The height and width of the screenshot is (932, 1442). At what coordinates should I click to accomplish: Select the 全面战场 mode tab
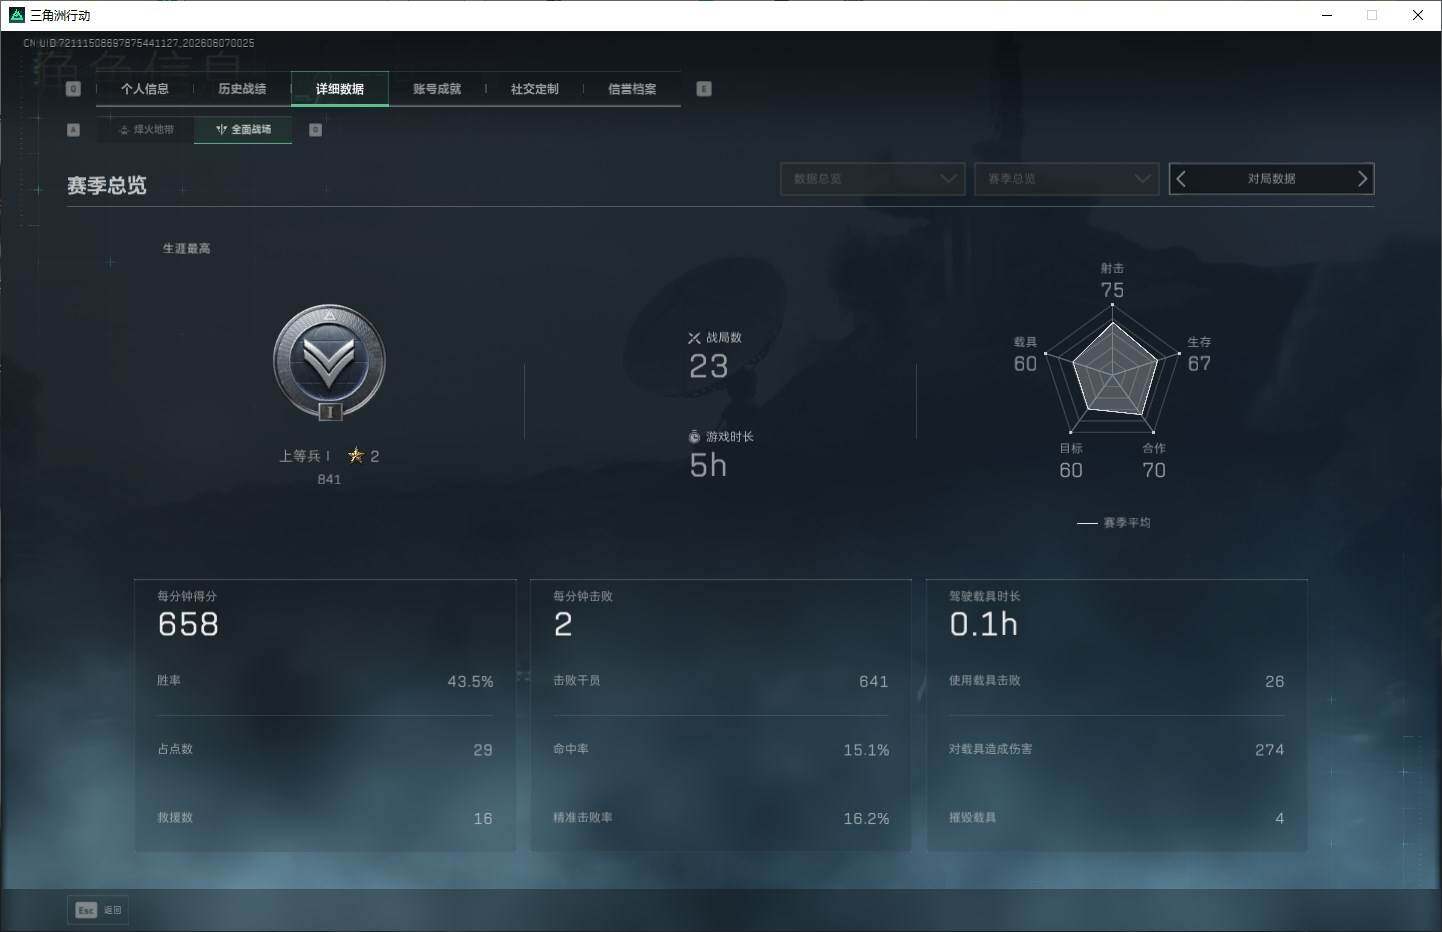[243, 129]
